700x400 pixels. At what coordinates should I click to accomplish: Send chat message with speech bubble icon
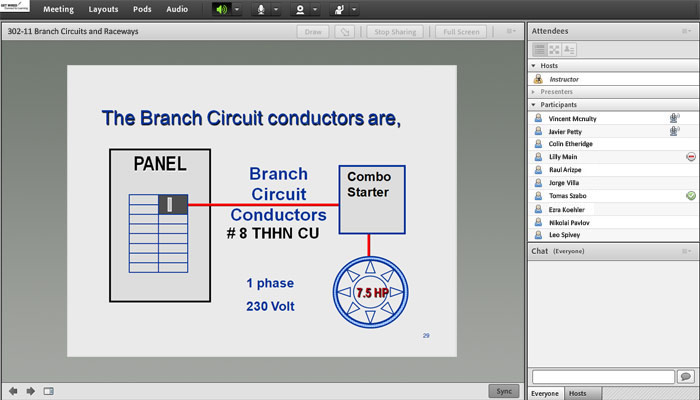point(685,376)
